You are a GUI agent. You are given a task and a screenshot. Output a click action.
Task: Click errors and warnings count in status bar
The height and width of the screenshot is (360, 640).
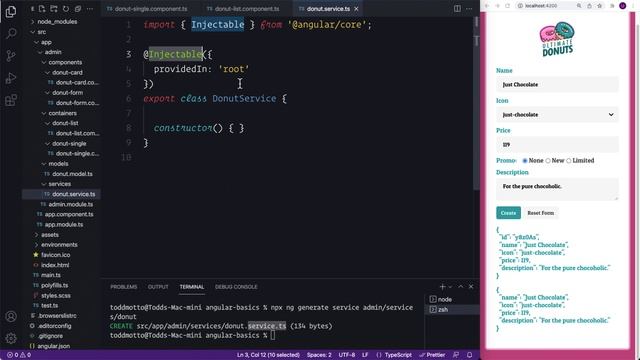pyautogui.click(x=19, y=355)
